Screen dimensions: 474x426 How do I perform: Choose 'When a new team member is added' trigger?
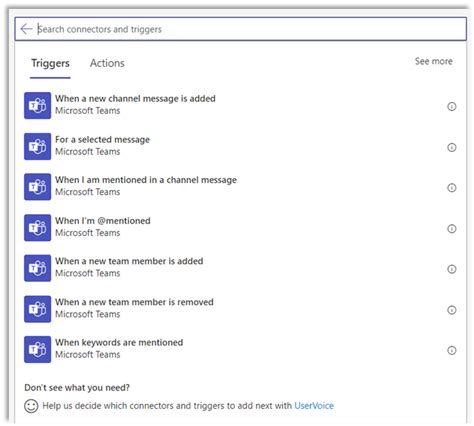tap(240, 268)
